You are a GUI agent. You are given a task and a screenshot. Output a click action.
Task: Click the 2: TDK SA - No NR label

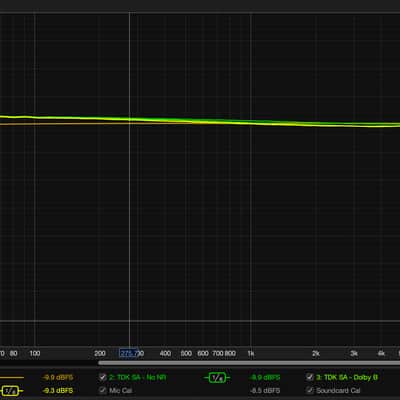(x=138, y=378)
